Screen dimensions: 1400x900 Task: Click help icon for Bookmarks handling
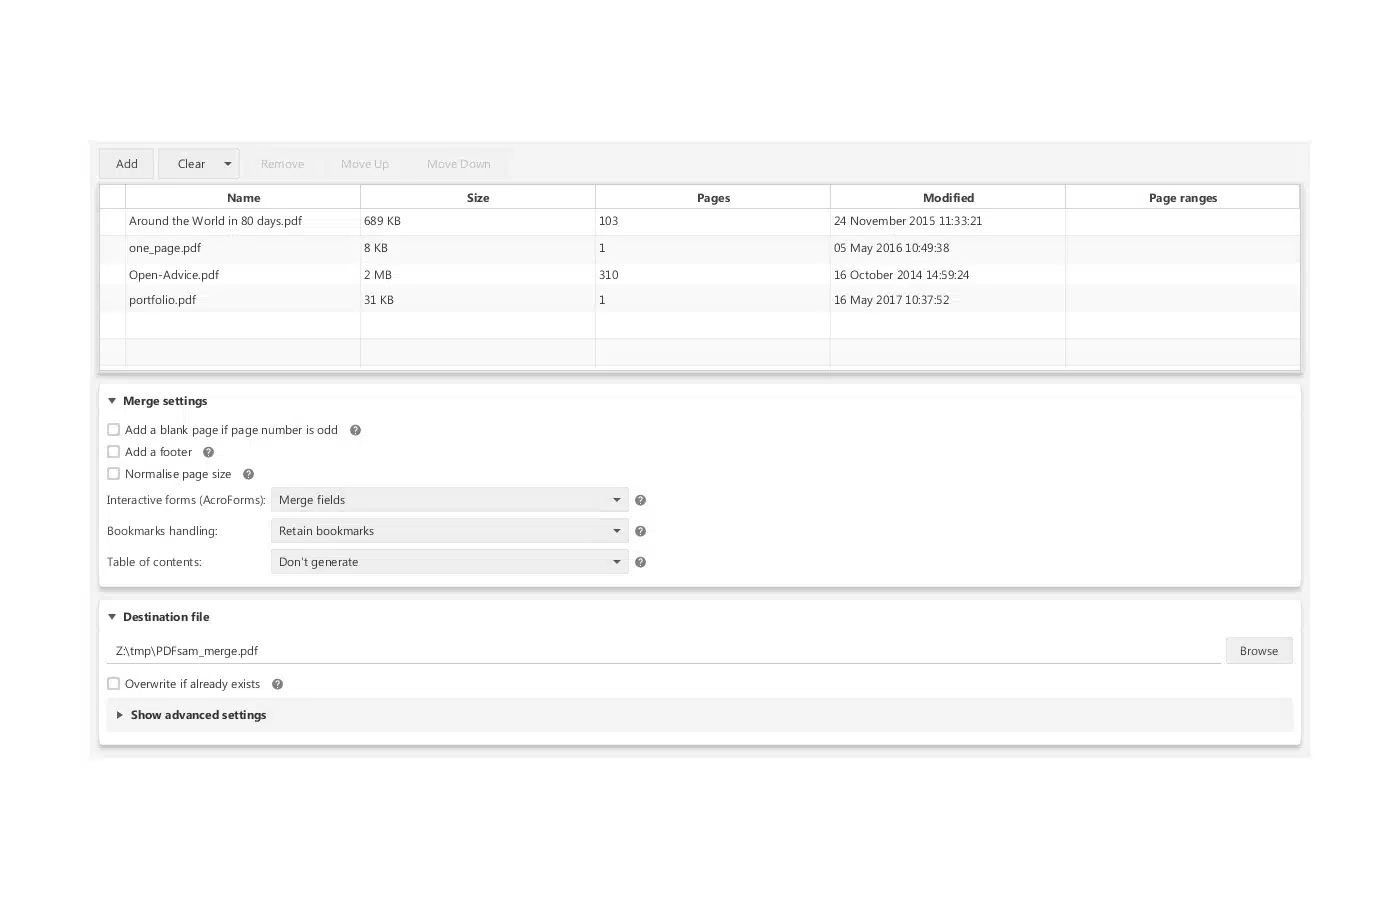[640, 531]
